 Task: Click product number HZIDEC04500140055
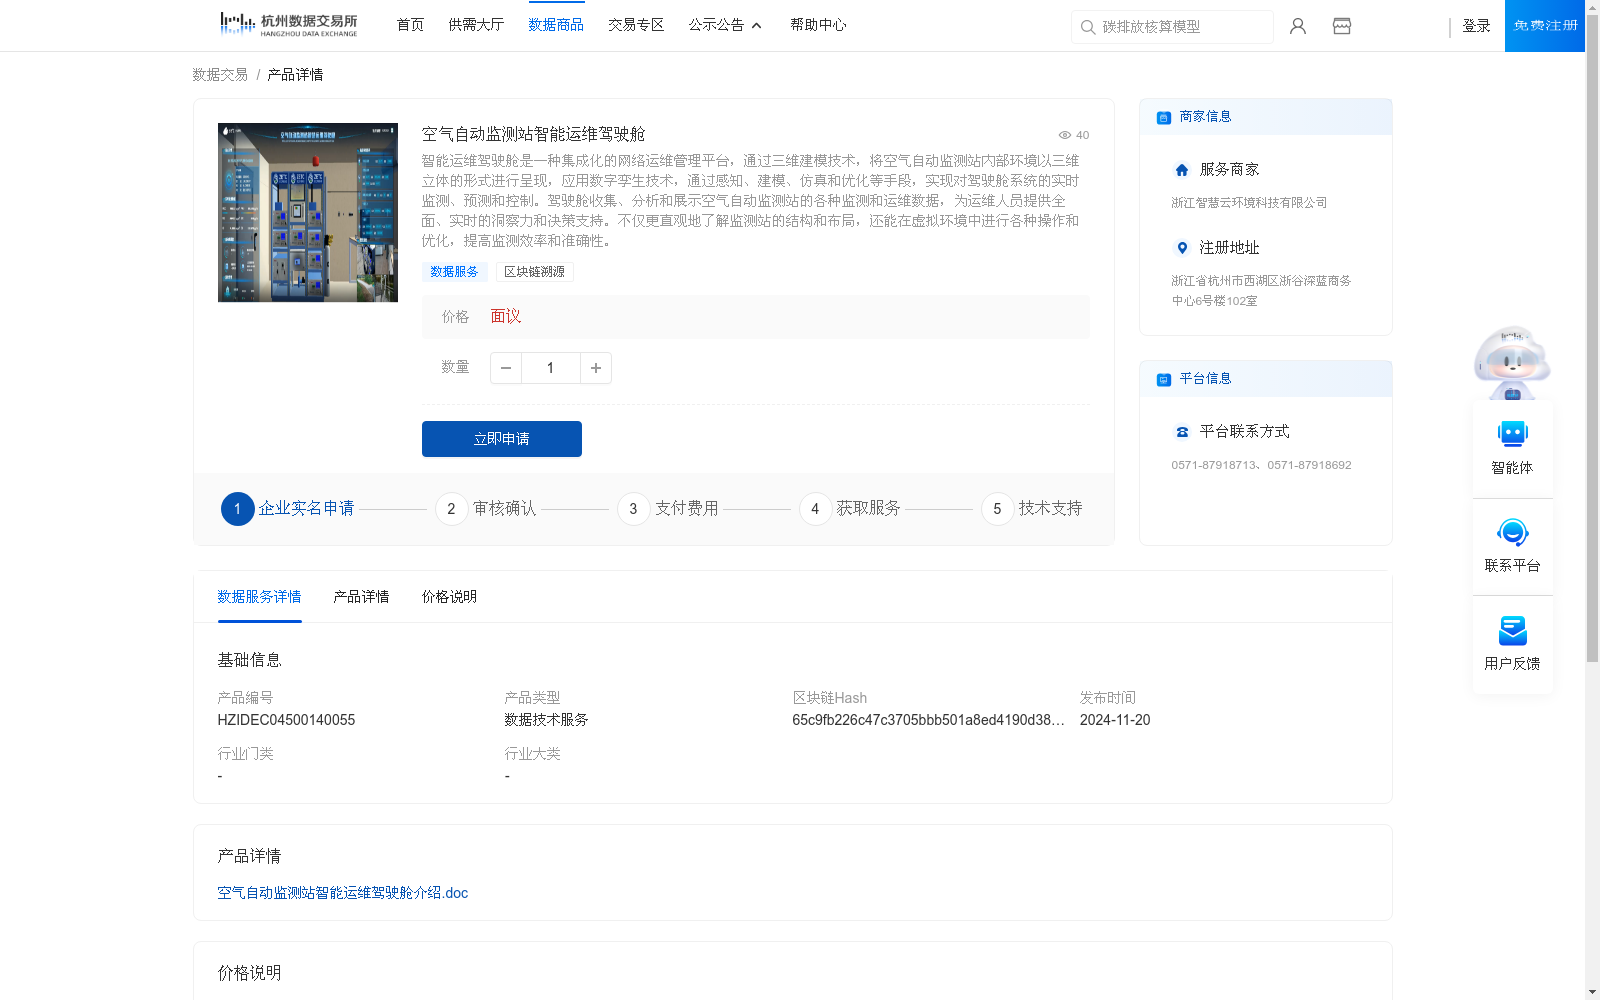(286, 720)
